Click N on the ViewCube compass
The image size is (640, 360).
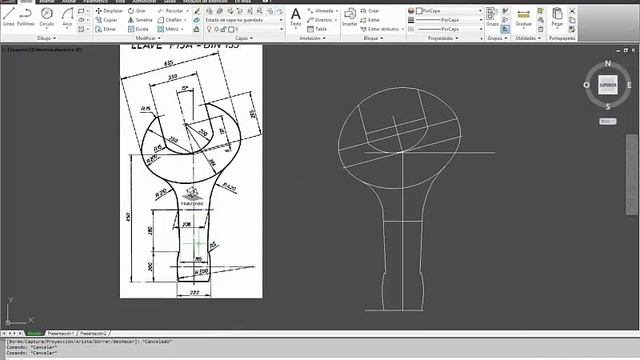tap(608, 63)
